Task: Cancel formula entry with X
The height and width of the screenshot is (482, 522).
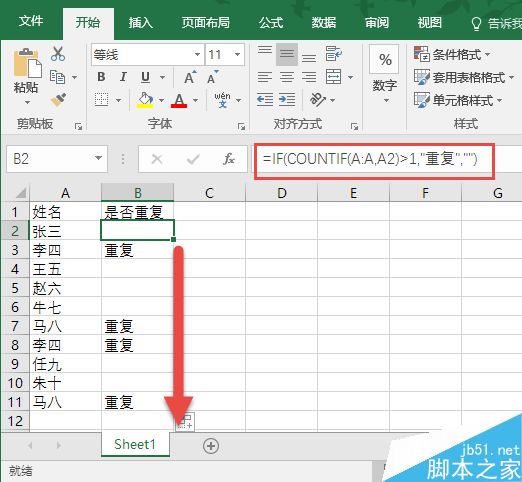Action: pos(157,159)
